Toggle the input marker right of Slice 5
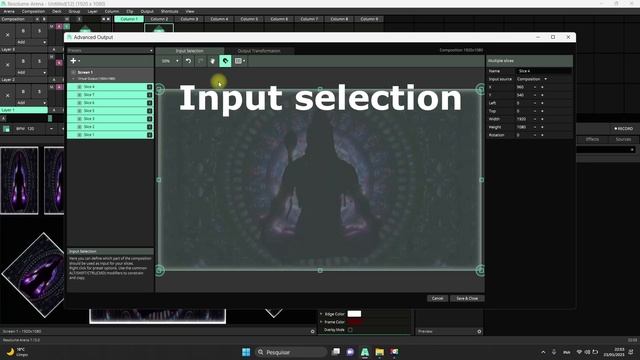 click(x=149, y=111)
